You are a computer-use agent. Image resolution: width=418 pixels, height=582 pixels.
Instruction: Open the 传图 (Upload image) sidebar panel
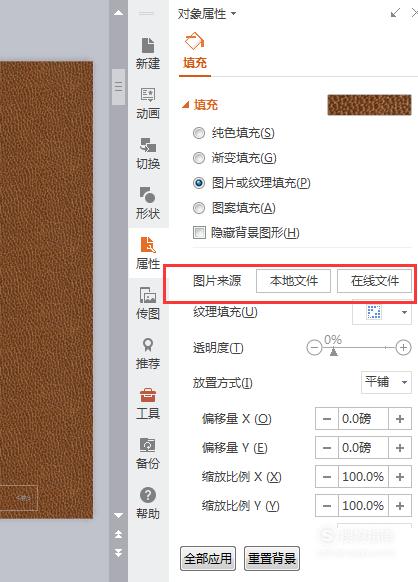148,304
